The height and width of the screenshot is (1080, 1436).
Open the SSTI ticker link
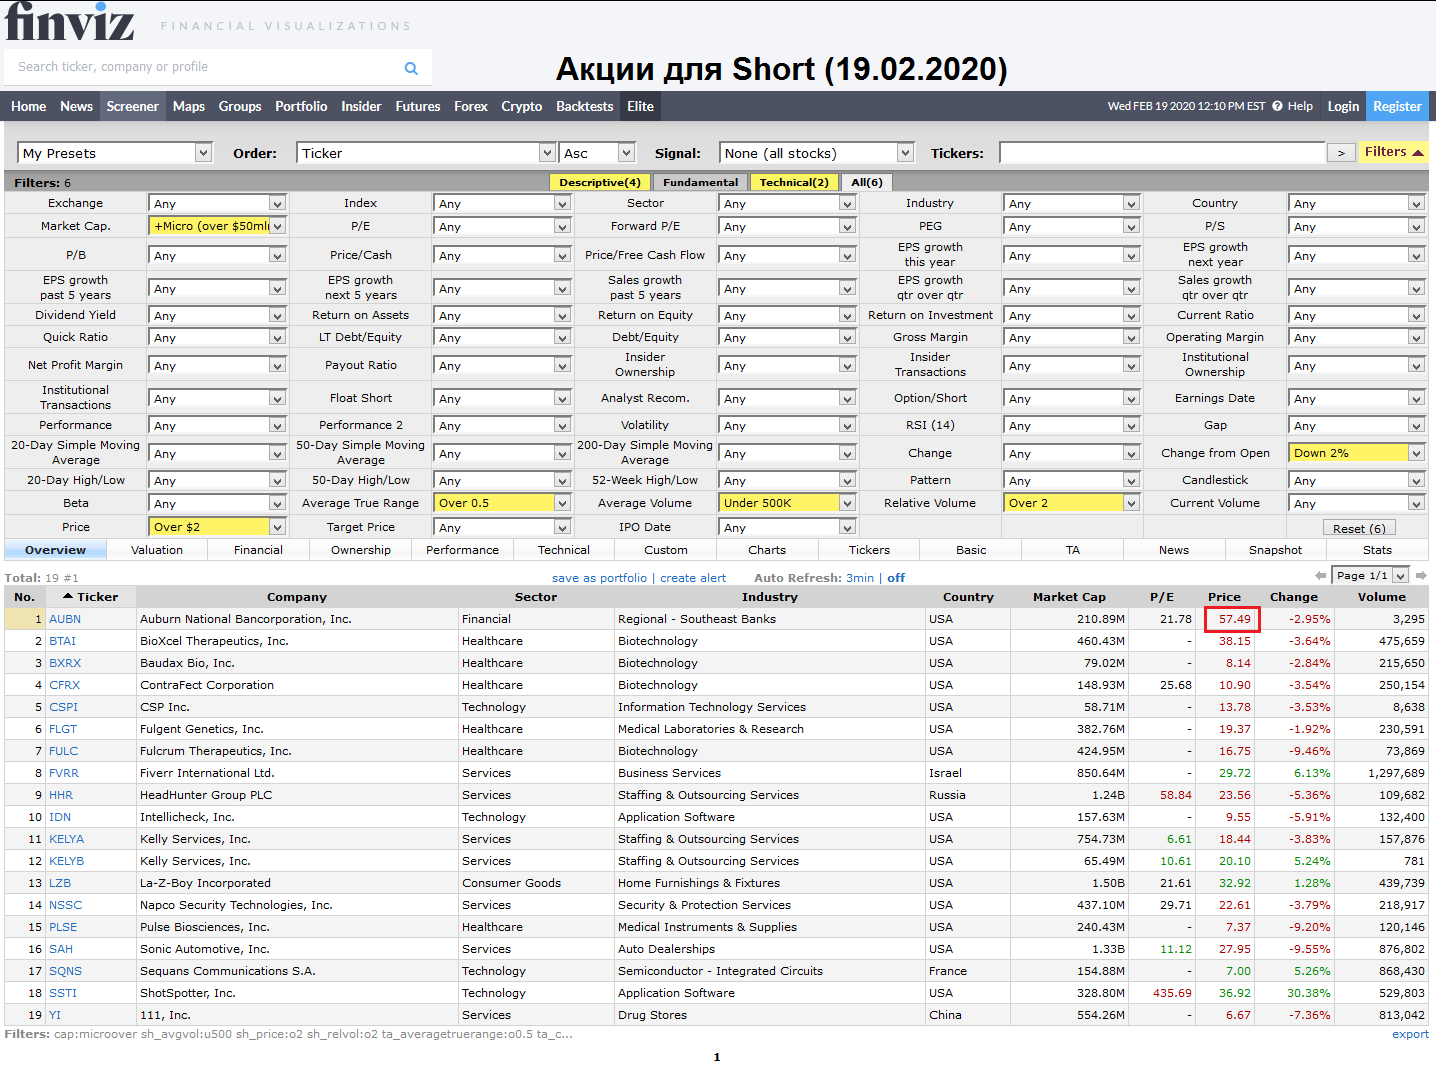tap(63, 993)
